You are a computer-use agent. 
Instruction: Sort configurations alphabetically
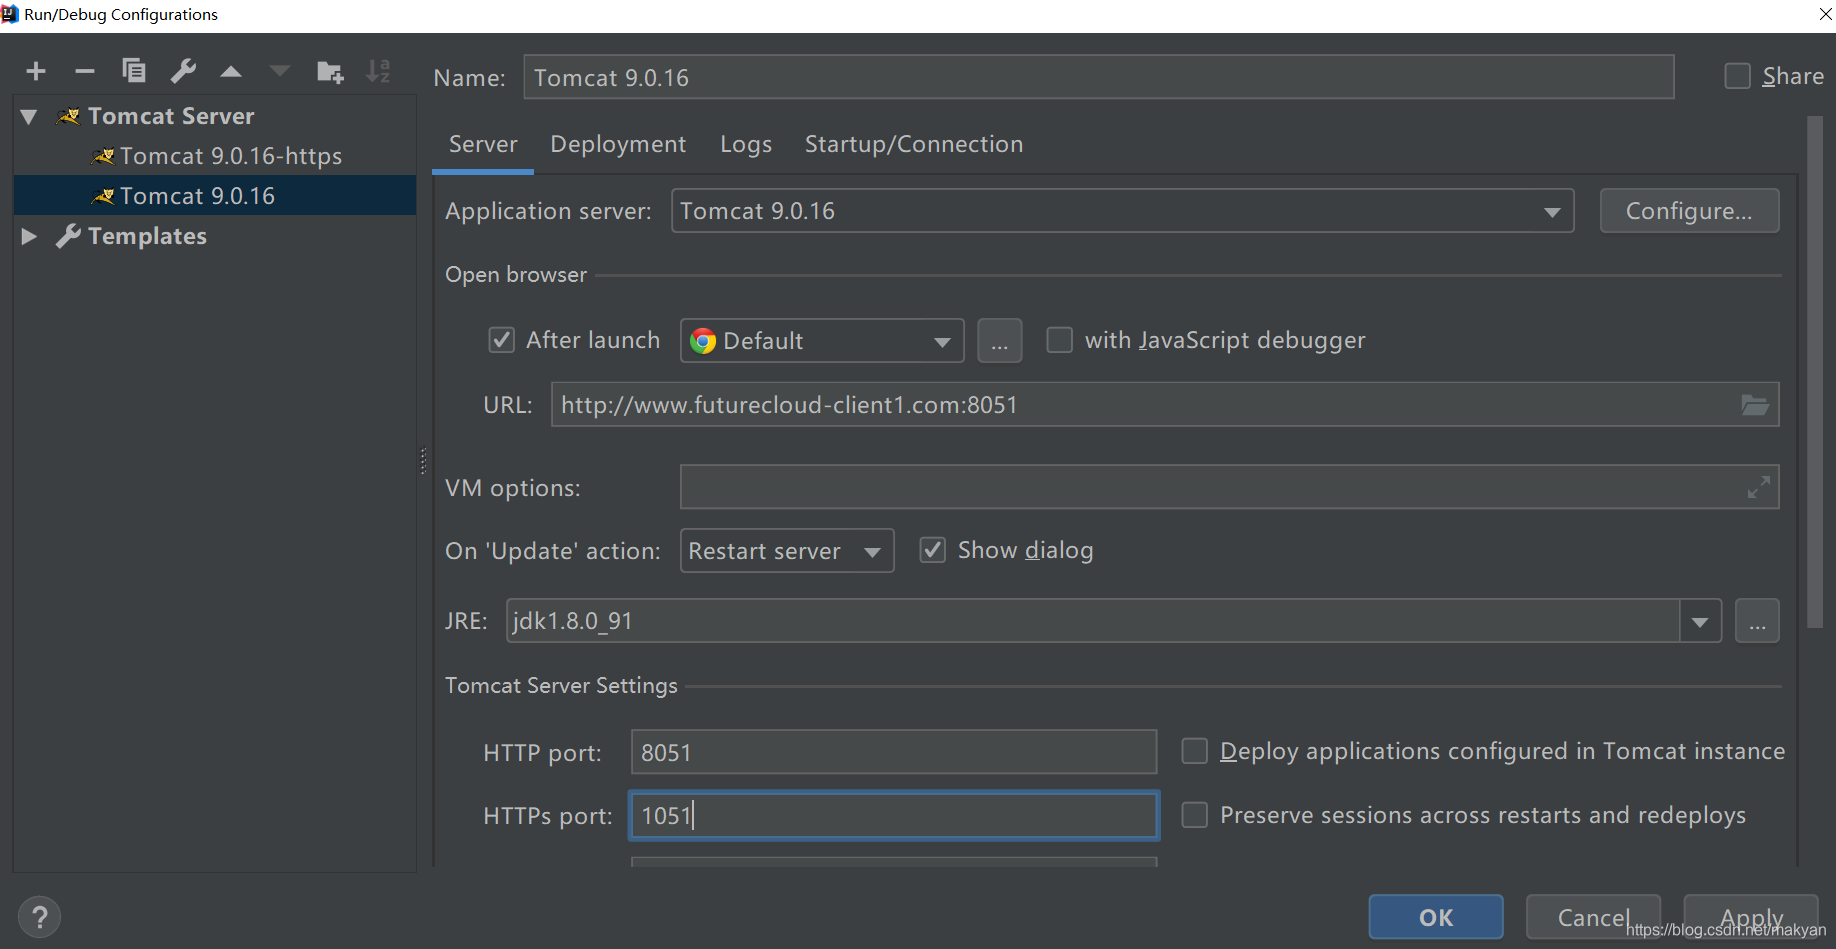(x=378, y=71)
